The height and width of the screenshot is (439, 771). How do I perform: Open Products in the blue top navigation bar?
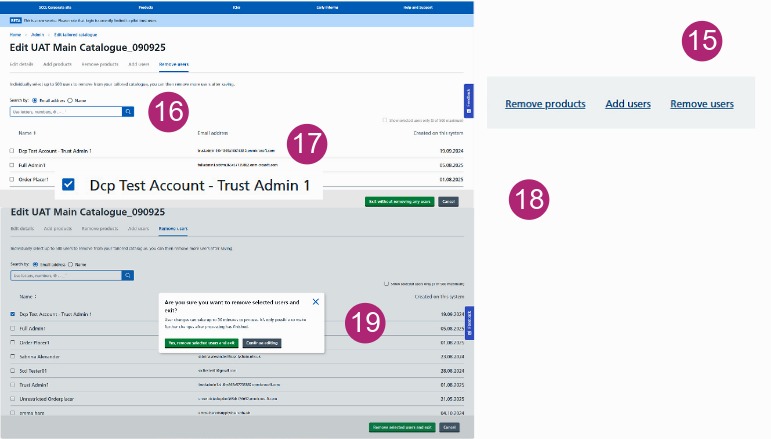[x=146, y=7]
